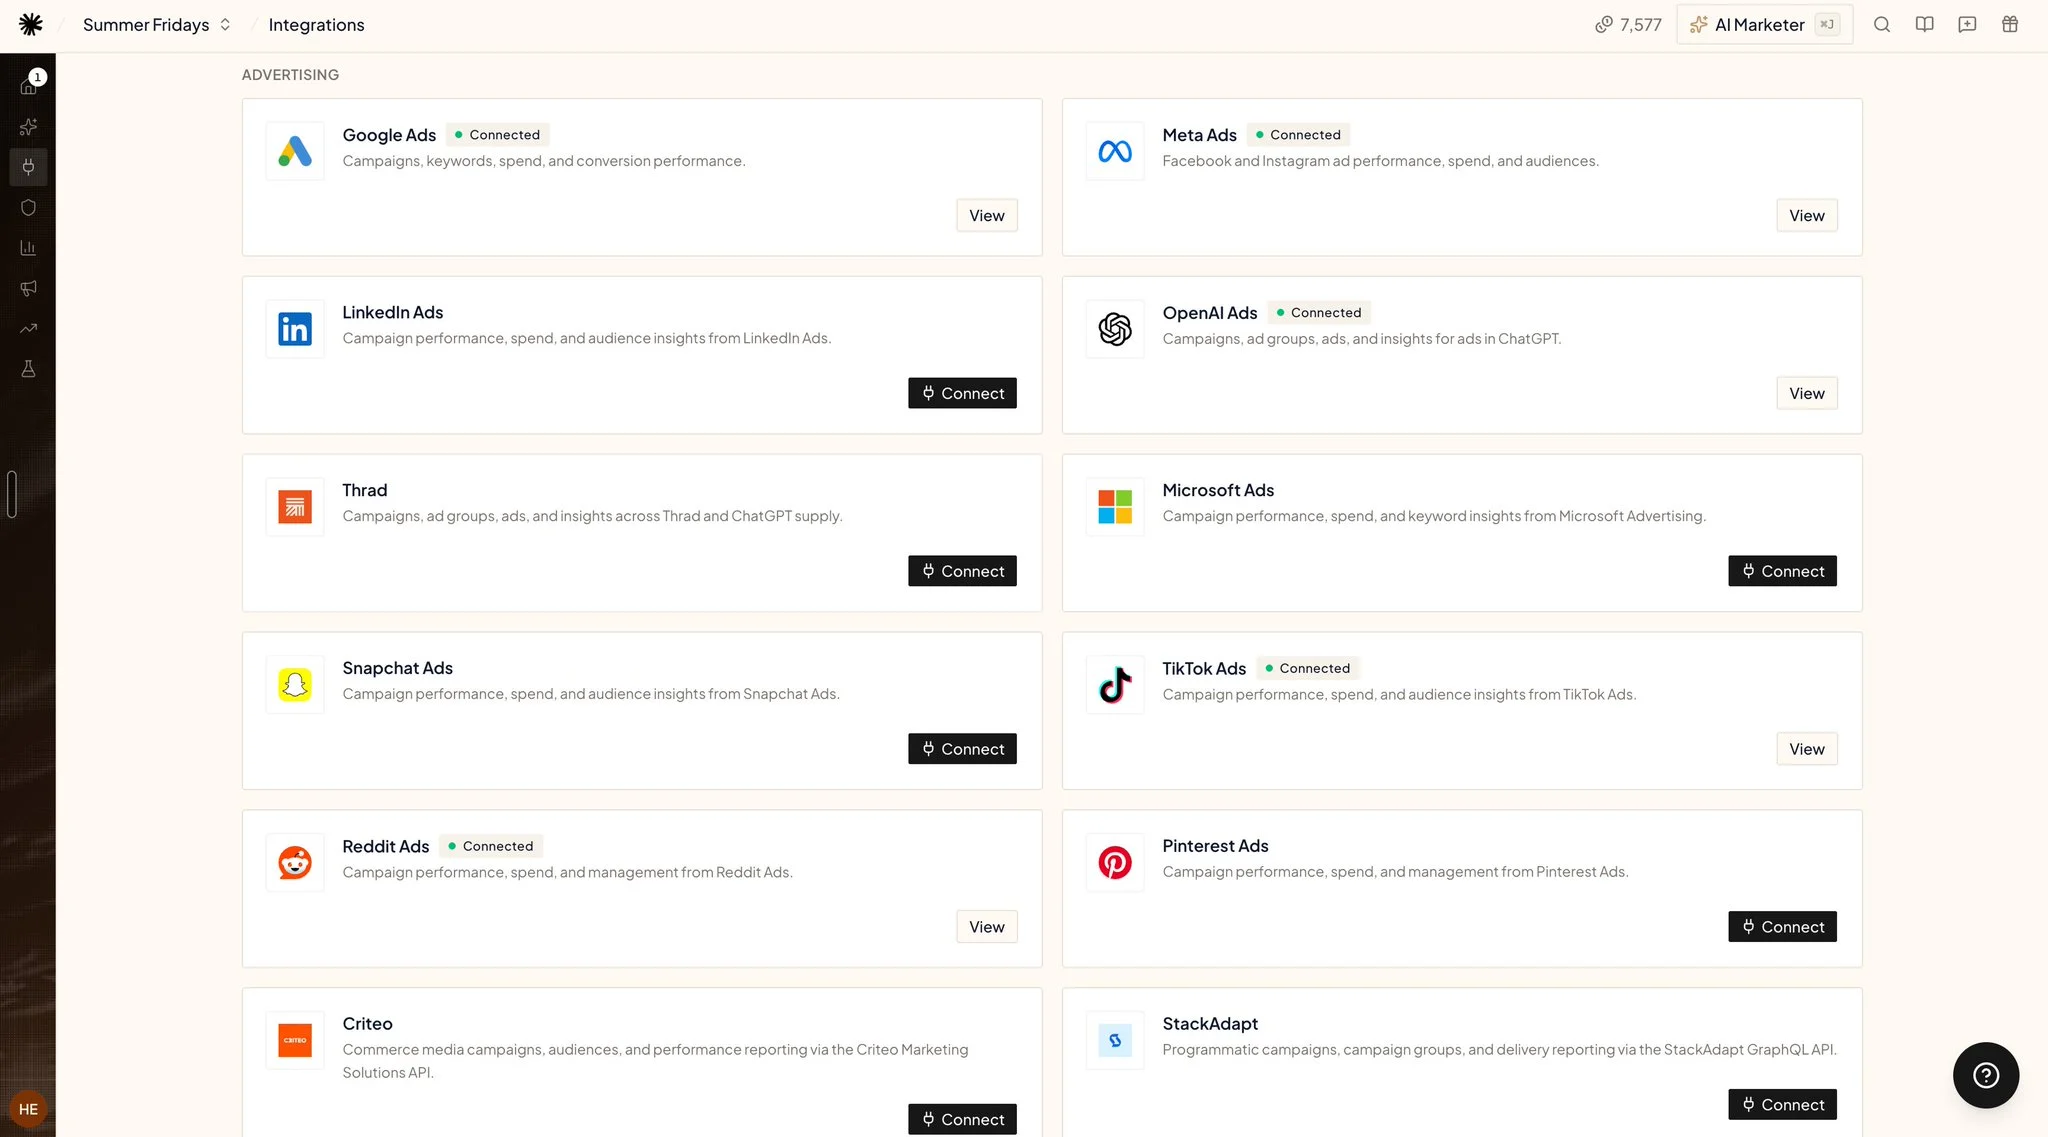Open the book documentation icon
This screenshot has width=2048, height=1137.
pyautogui.click(x=1924, y=25)
